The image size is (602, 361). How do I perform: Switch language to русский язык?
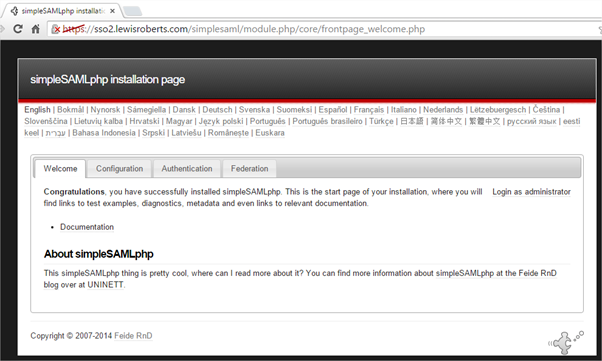[531, 121]
